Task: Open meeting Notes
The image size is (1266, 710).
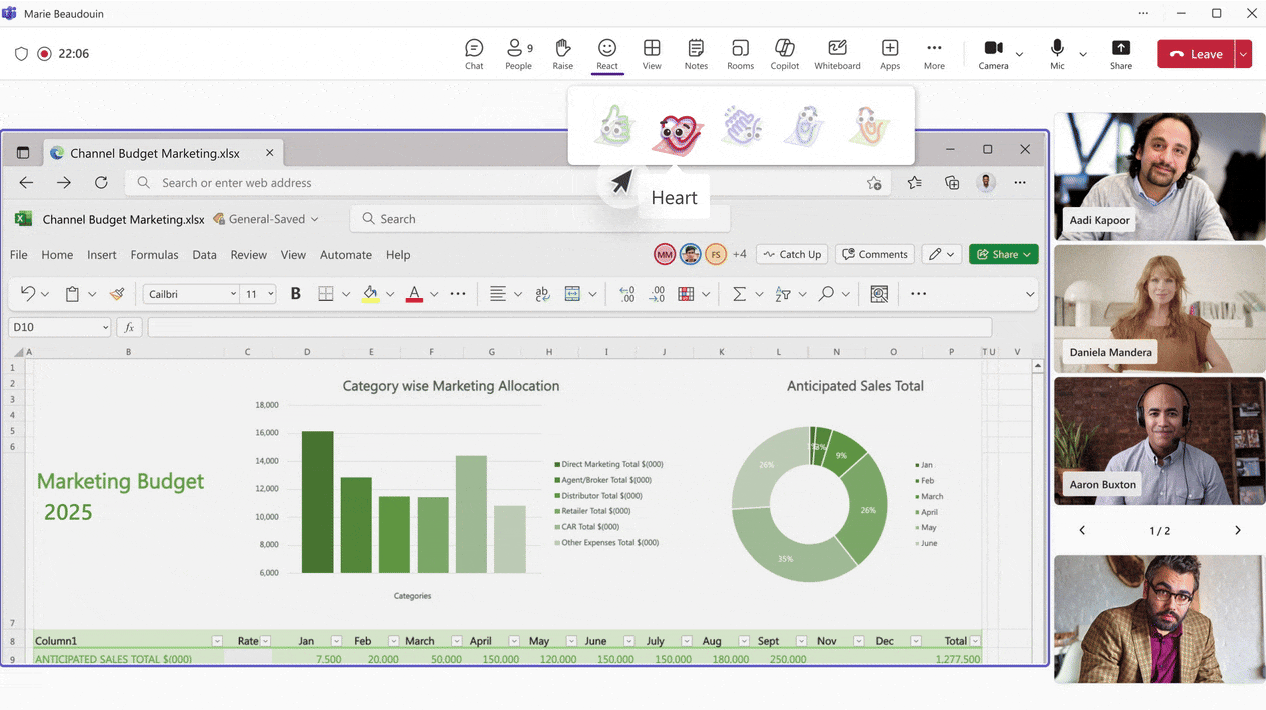Action: tap(696, 54)
